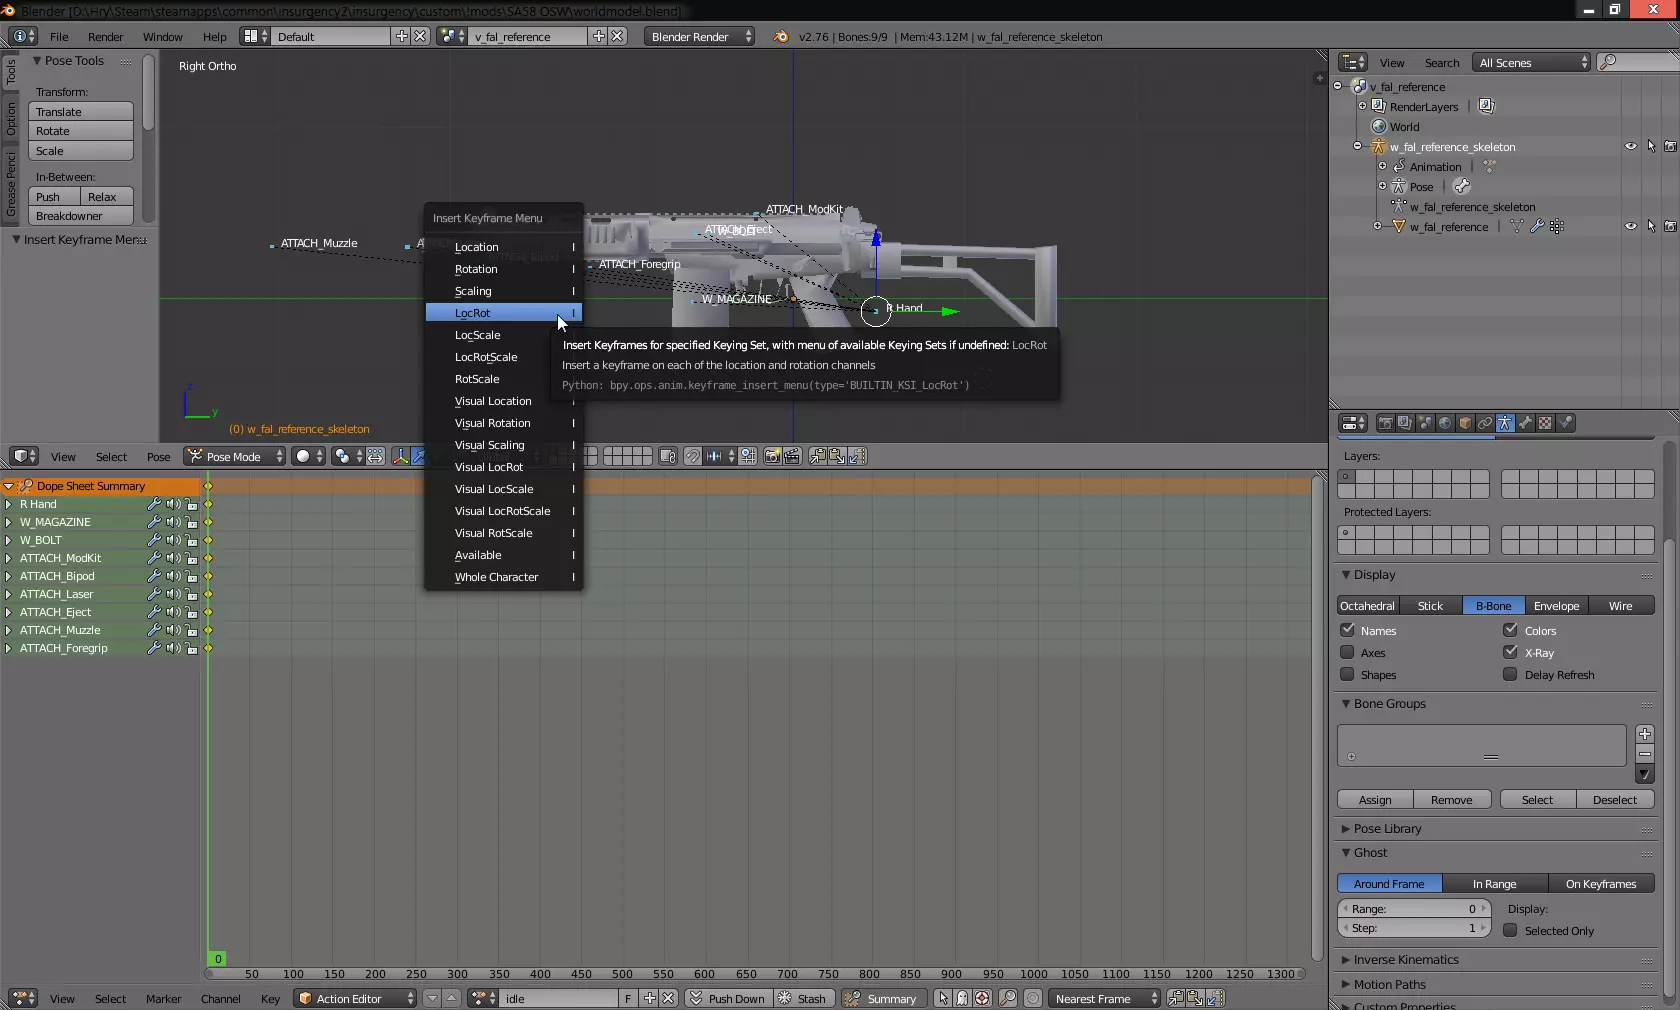Viewport: 1680px width, 1010px height.
Task: Select Whole Character keying set
Action: tap(496, 577)
